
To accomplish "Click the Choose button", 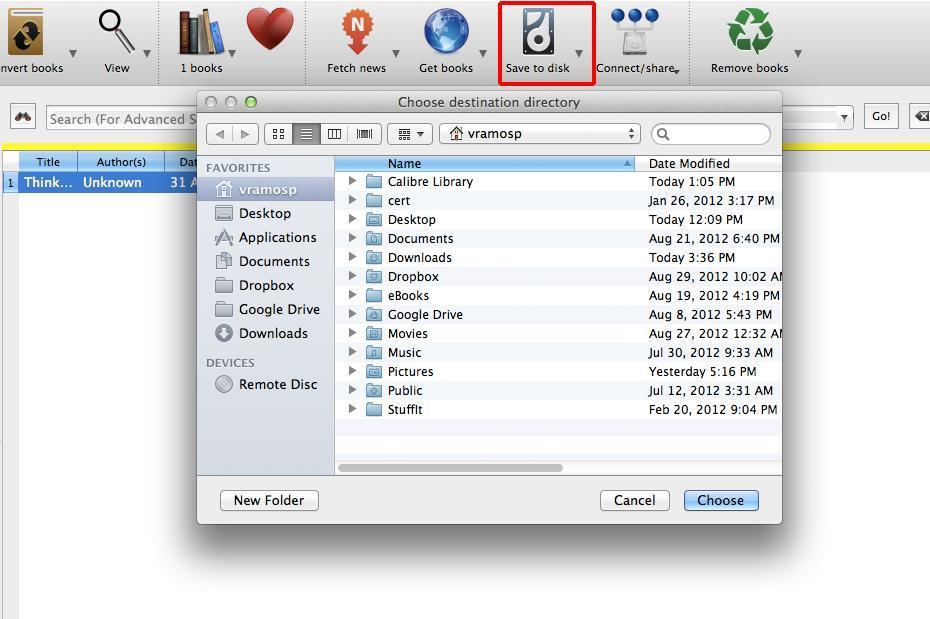I will pos(720,500).
